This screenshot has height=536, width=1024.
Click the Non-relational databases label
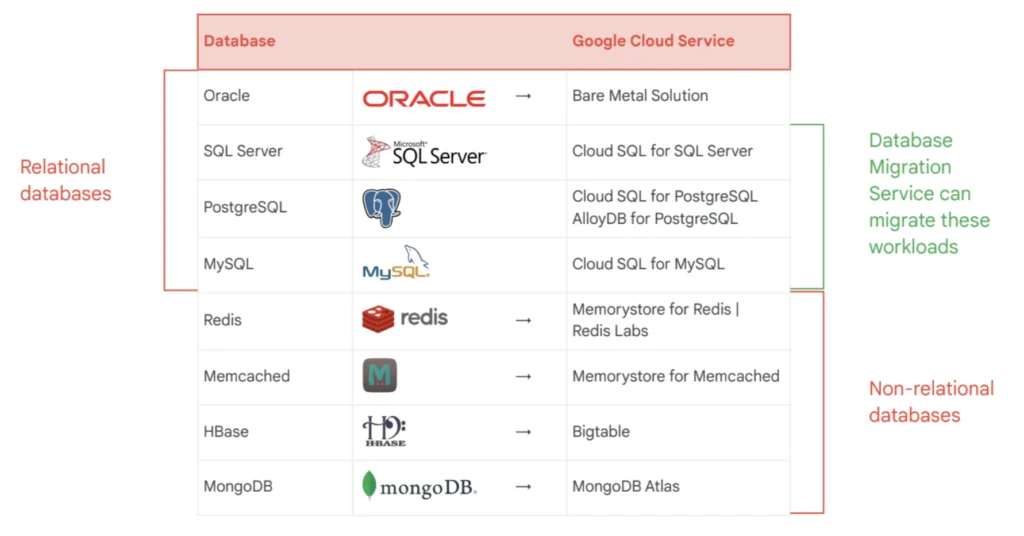tap(931, 402)
